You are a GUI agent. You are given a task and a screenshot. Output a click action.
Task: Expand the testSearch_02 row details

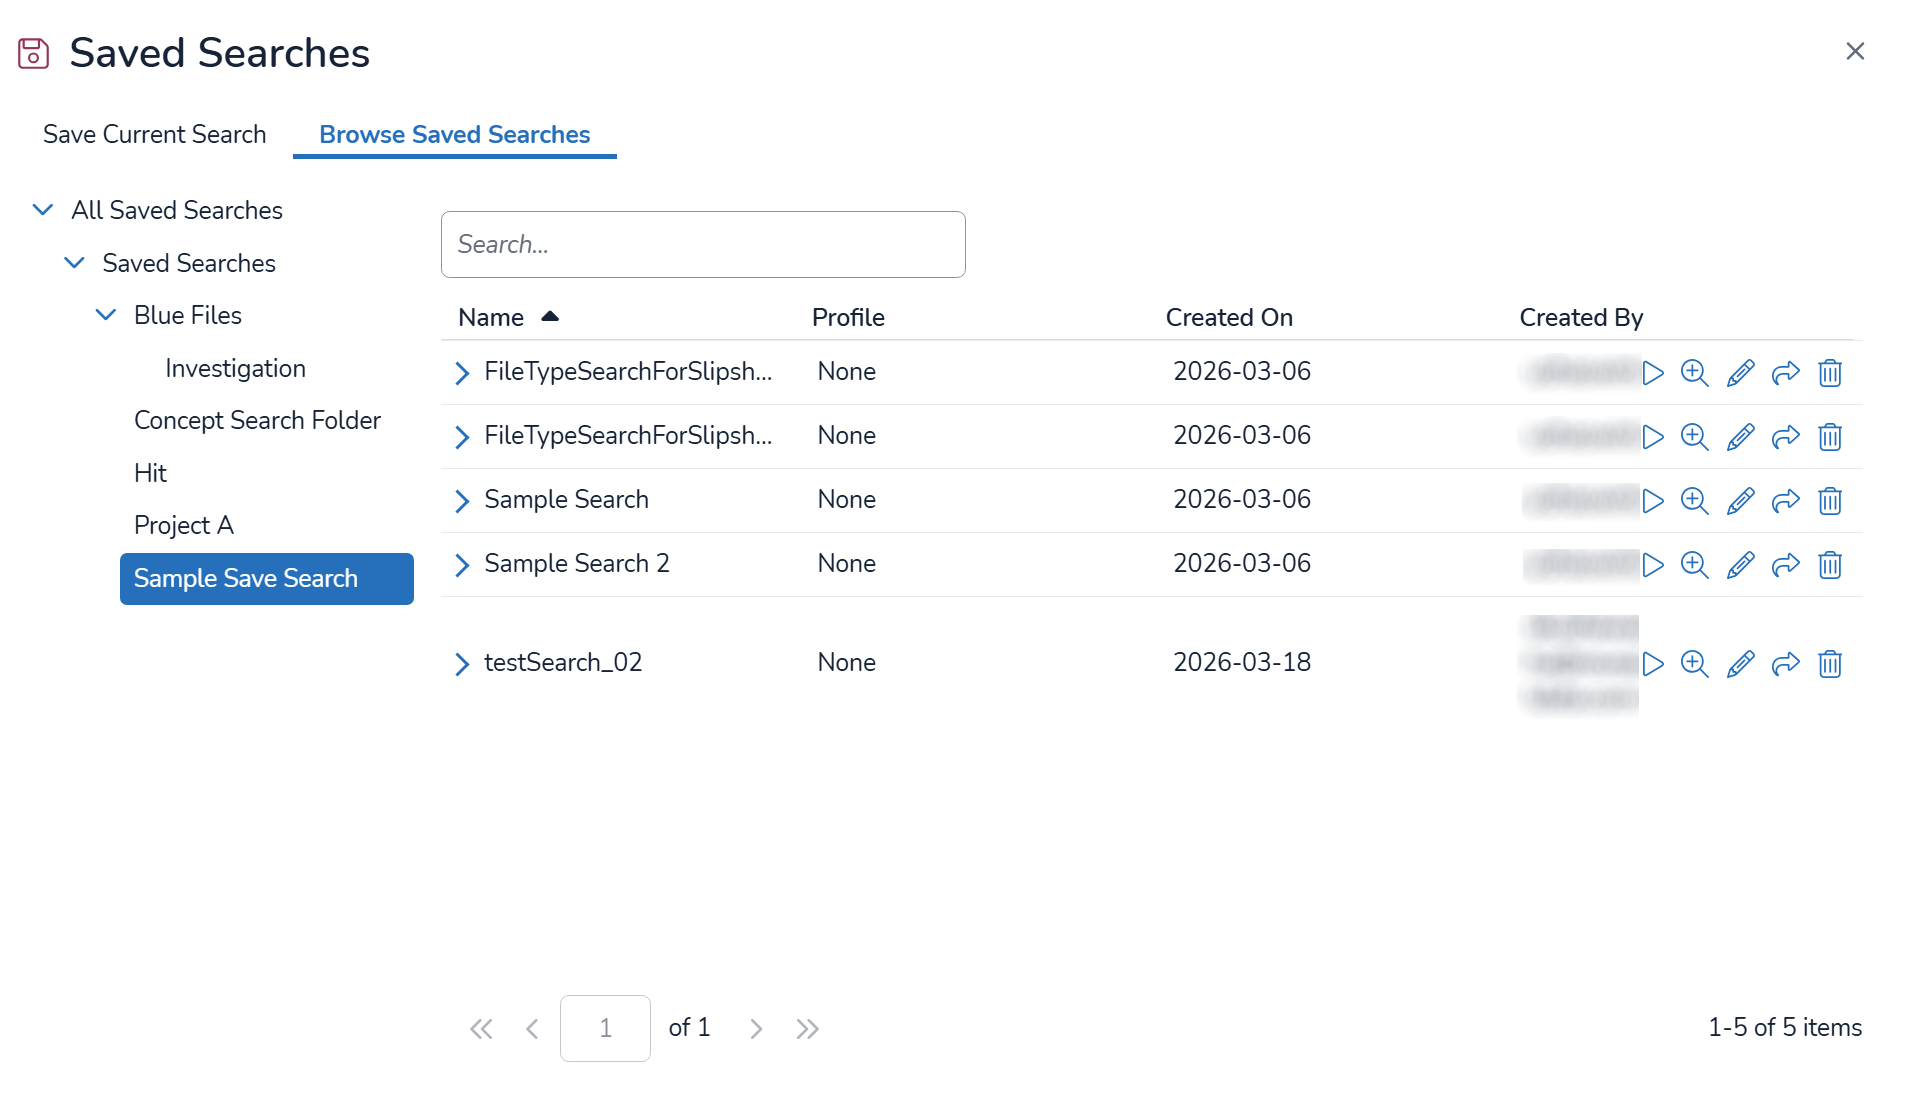(x=462, y=664)
